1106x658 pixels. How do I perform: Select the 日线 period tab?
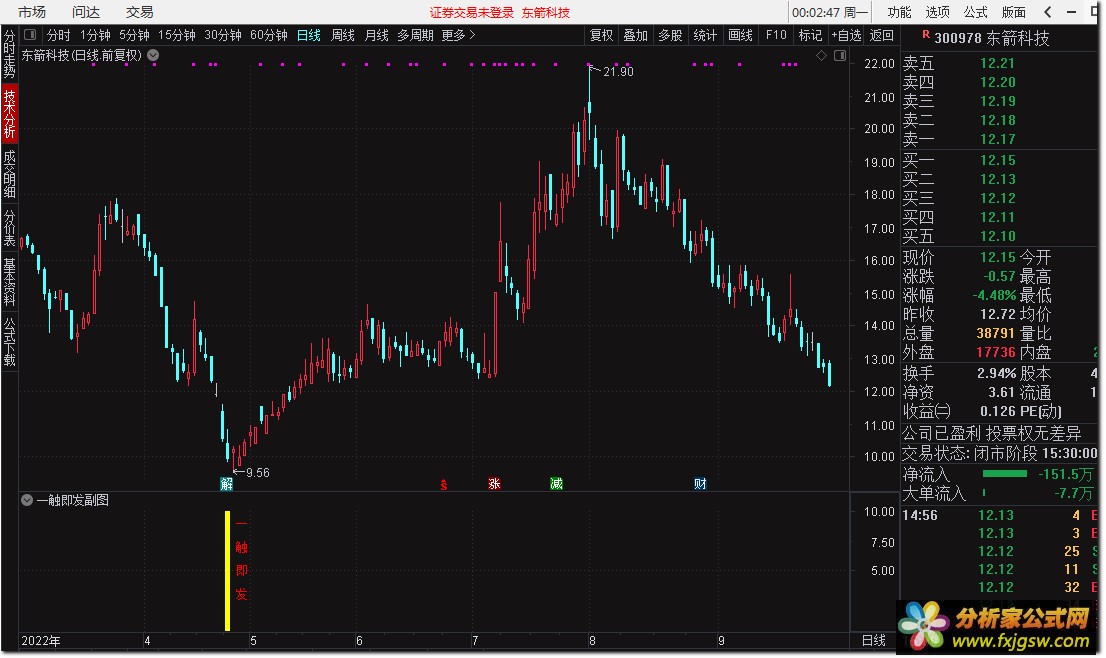309,35
